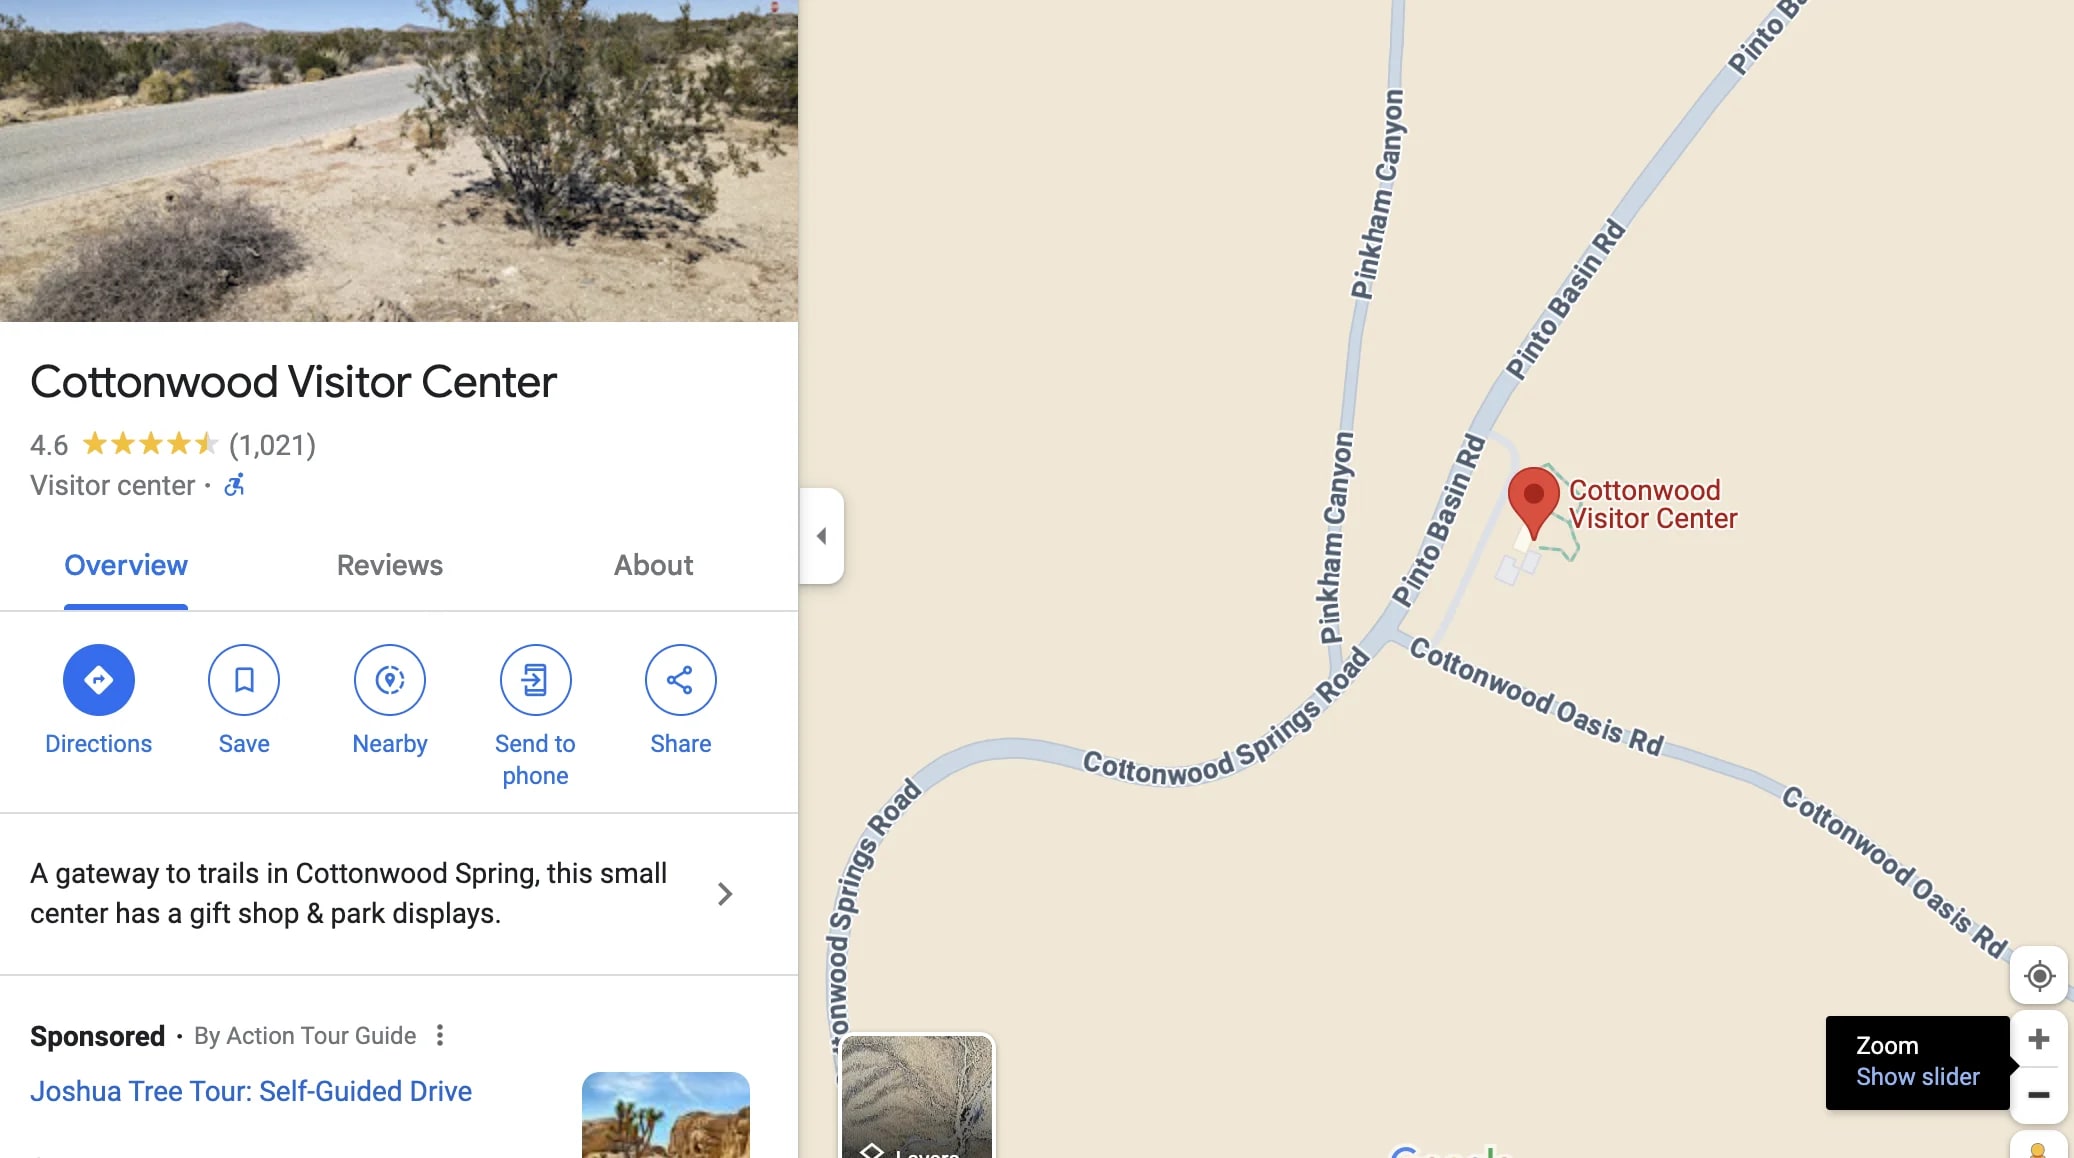Viewport: 2074px width, 1158px height.
Task: Switch to the Reviews tab
Action: point(390,565)
